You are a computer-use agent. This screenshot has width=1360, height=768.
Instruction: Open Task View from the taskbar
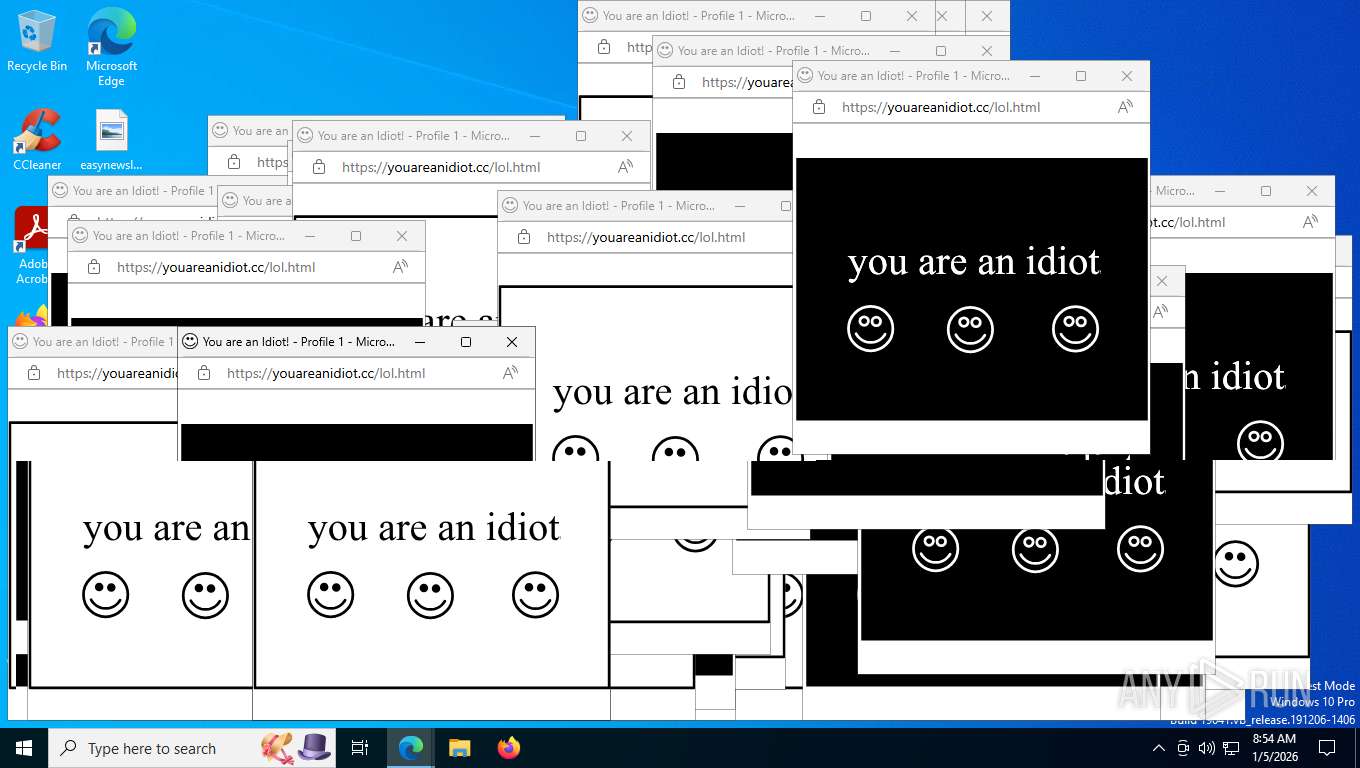pyautogui.click(x=360, y=748)
